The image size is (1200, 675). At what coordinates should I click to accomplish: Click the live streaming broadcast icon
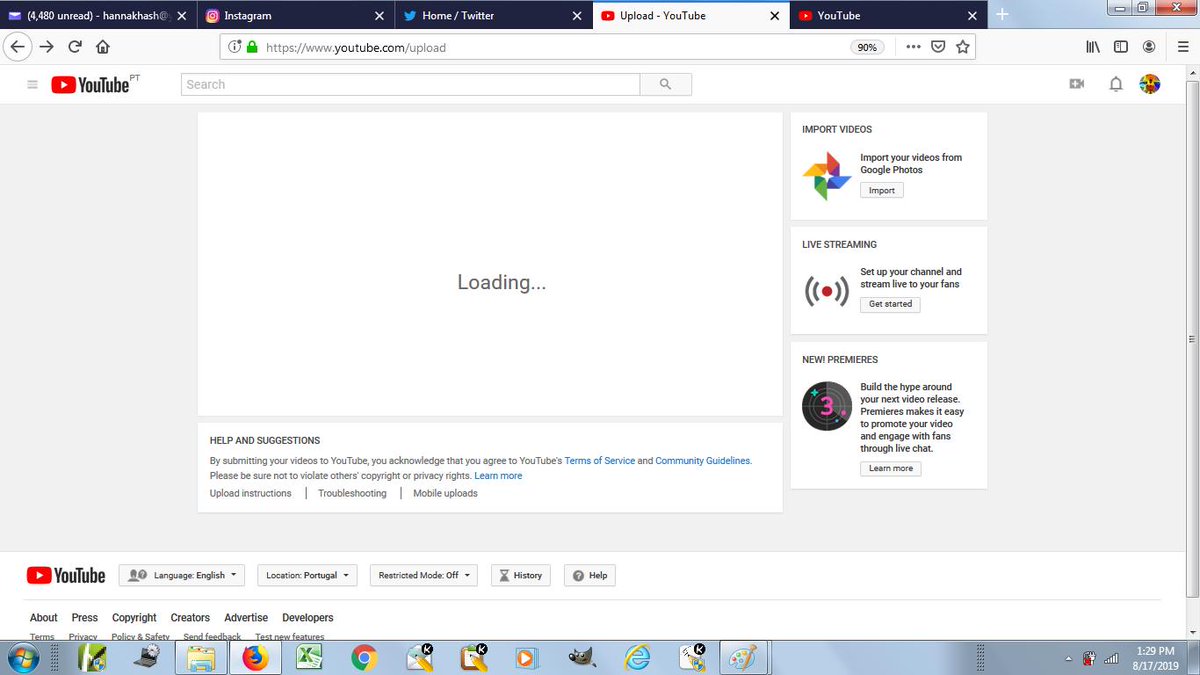827,291
